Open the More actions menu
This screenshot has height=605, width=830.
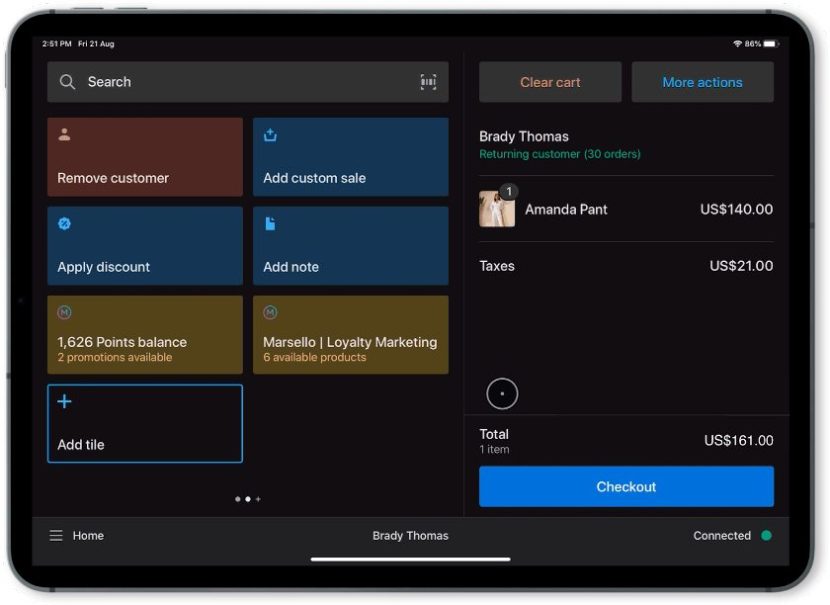click(703, 82)
